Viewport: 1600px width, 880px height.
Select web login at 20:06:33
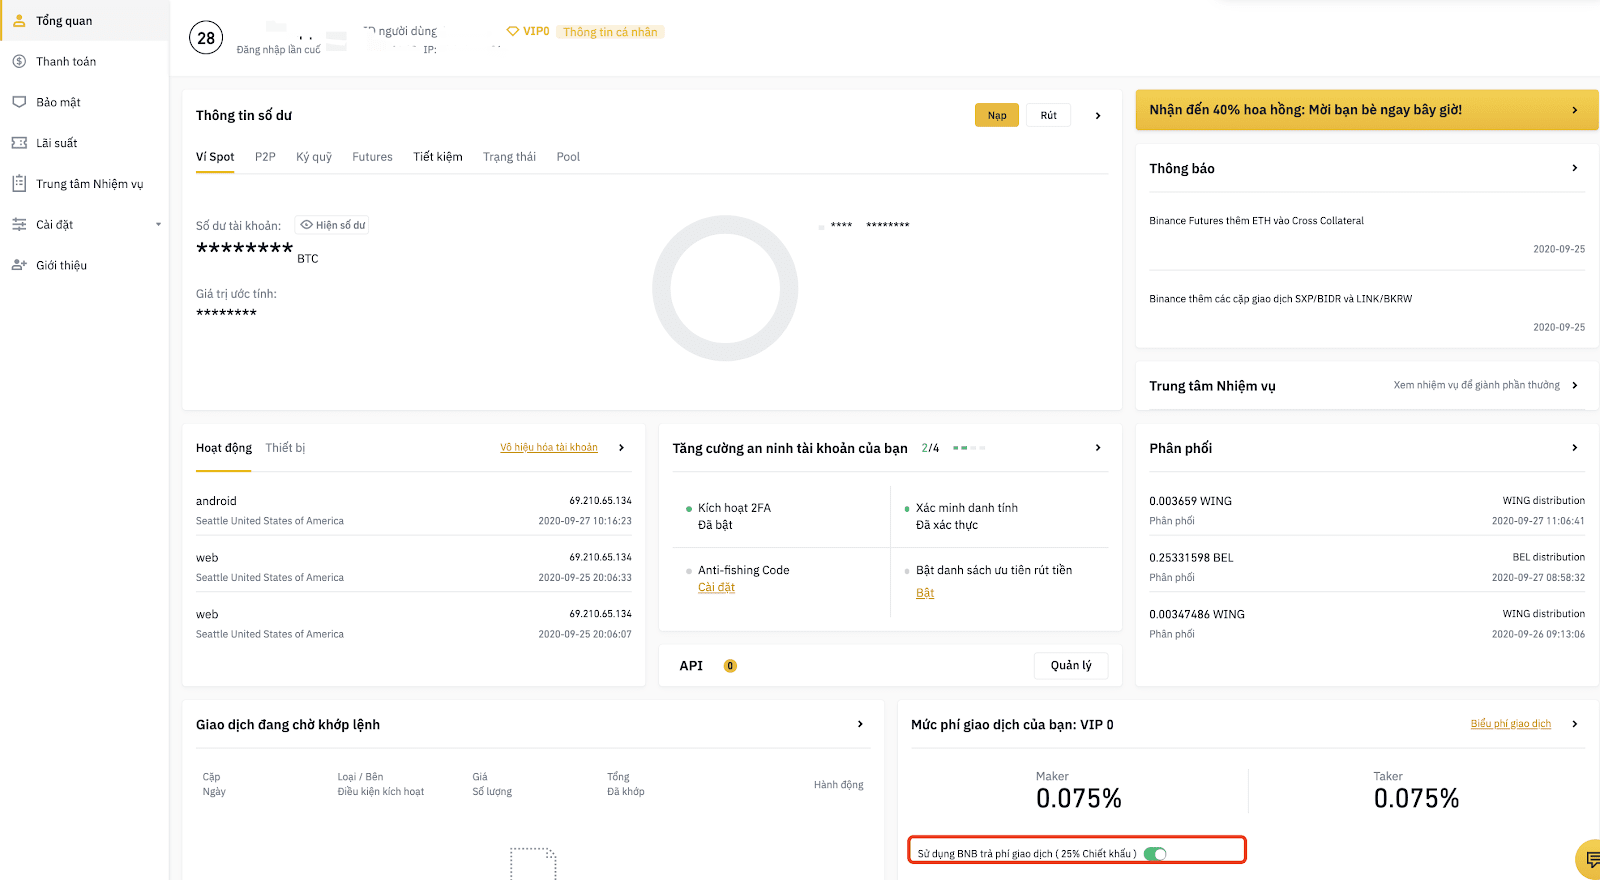pos(414,567)
